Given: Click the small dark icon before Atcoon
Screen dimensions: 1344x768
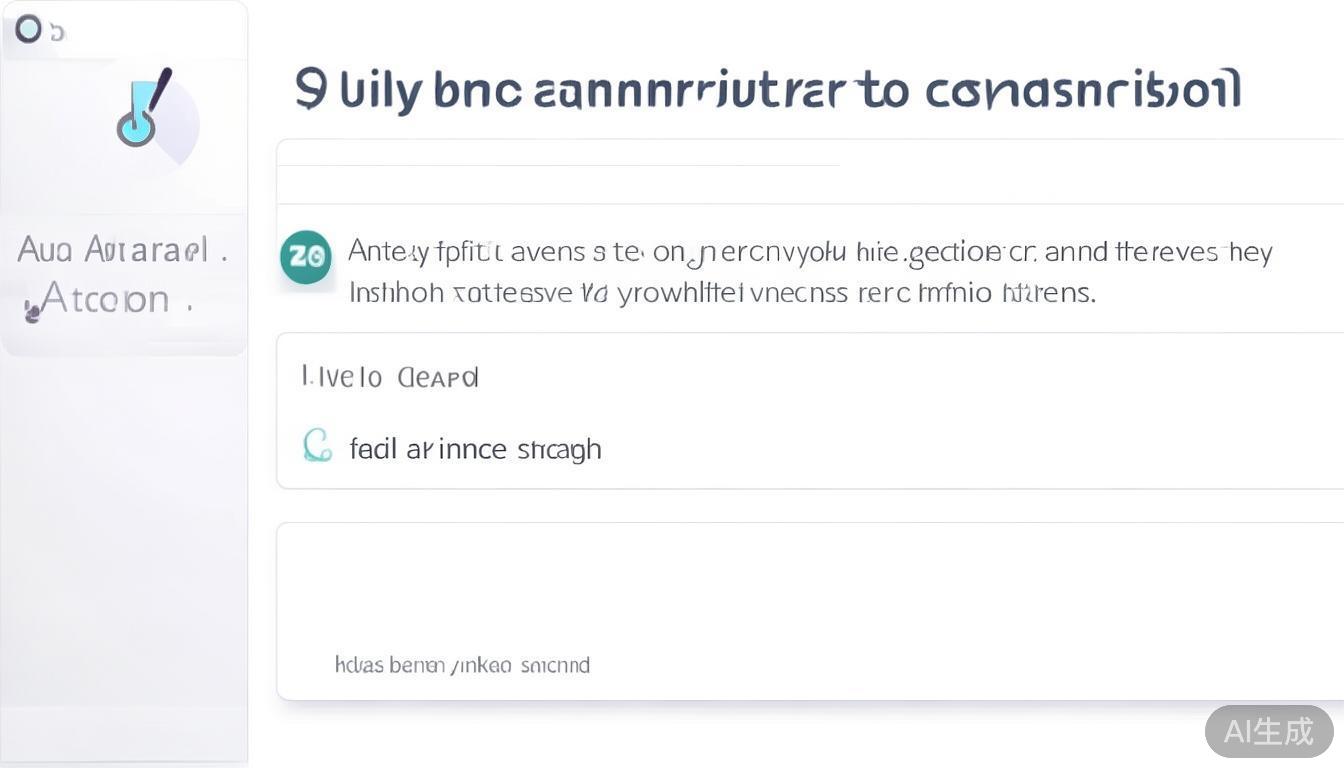Looking at the screenshot, I should 32,312.
